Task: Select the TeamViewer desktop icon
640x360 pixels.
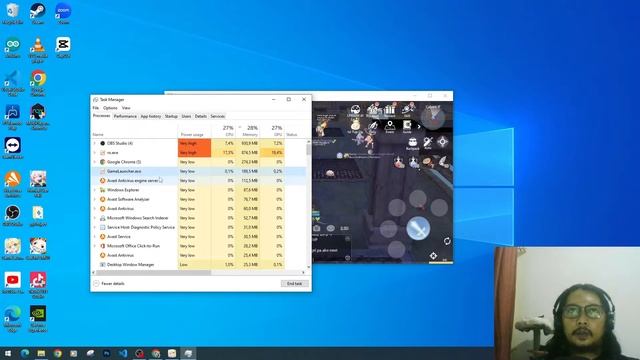Action: [13, 148]
